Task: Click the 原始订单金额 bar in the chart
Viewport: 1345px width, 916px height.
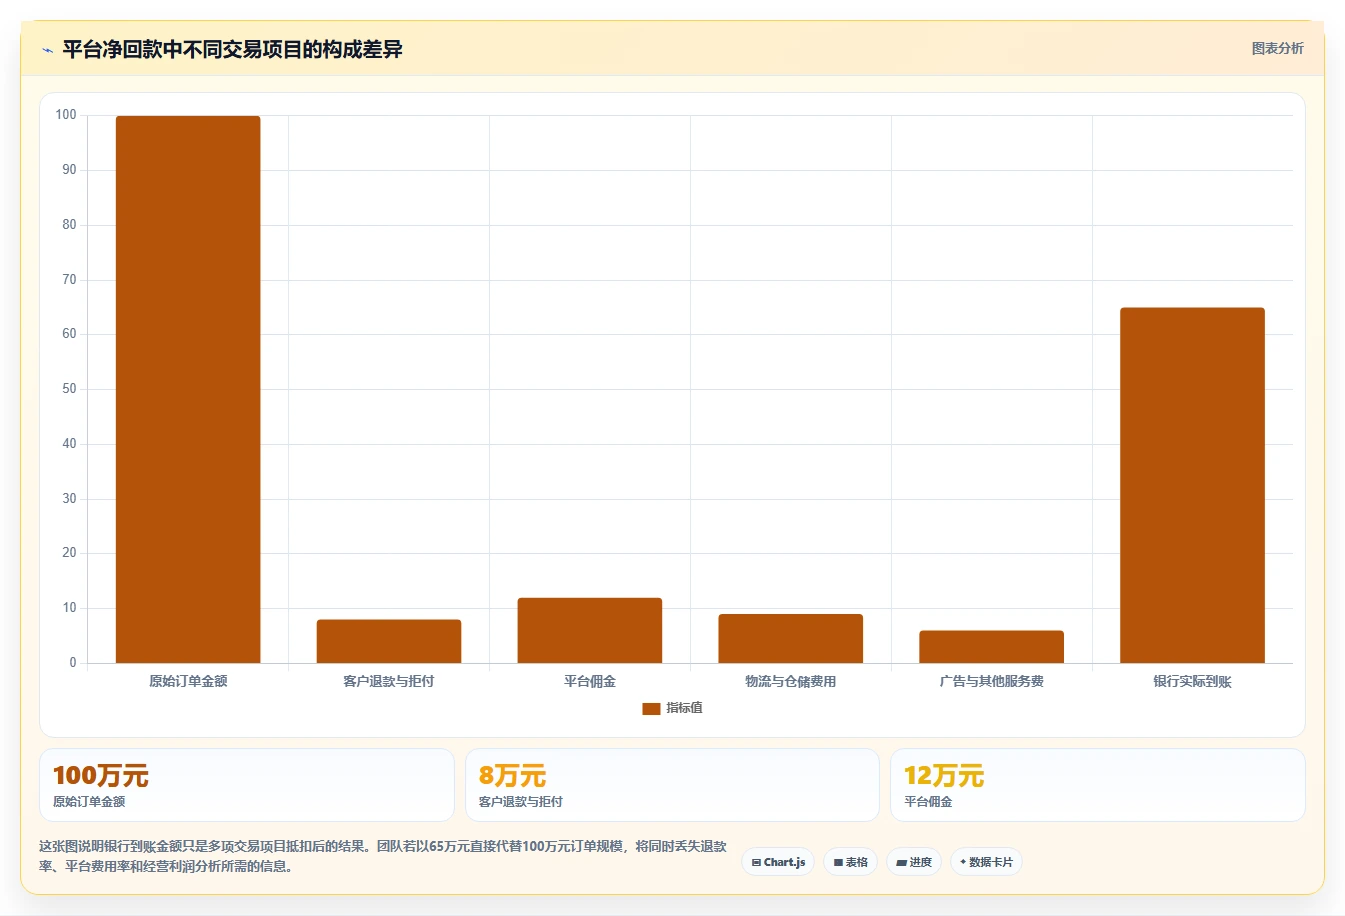Action: click(188, 389)
